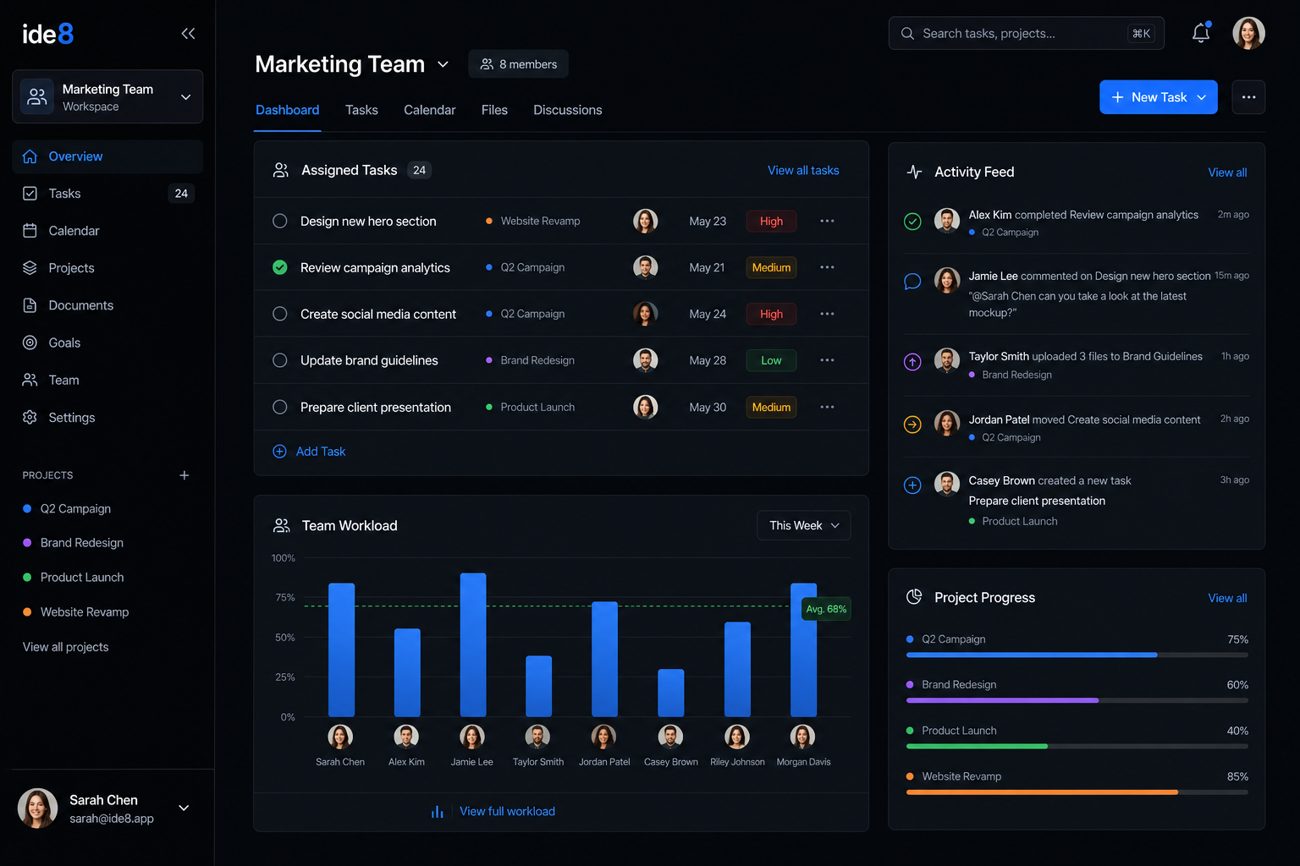The width and height of the screenshot is (1300, 866).
Task: Open Settings gear in the sidebar
Action: [30, 417]
